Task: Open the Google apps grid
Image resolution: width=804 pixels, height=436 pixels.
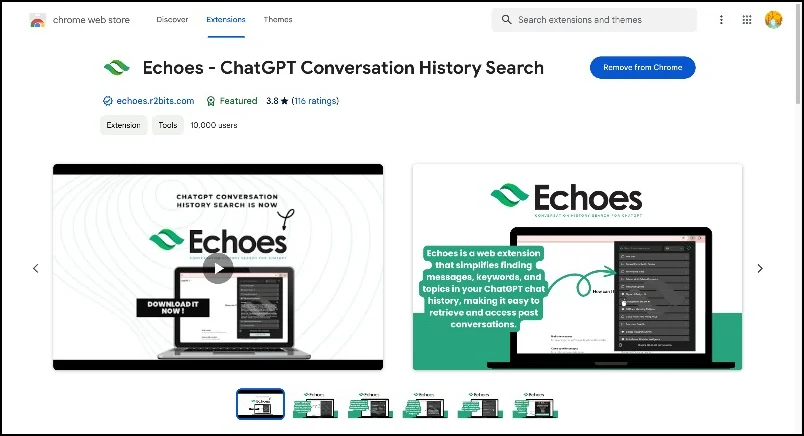Action: pyautogui.click(x=747, y=19)
